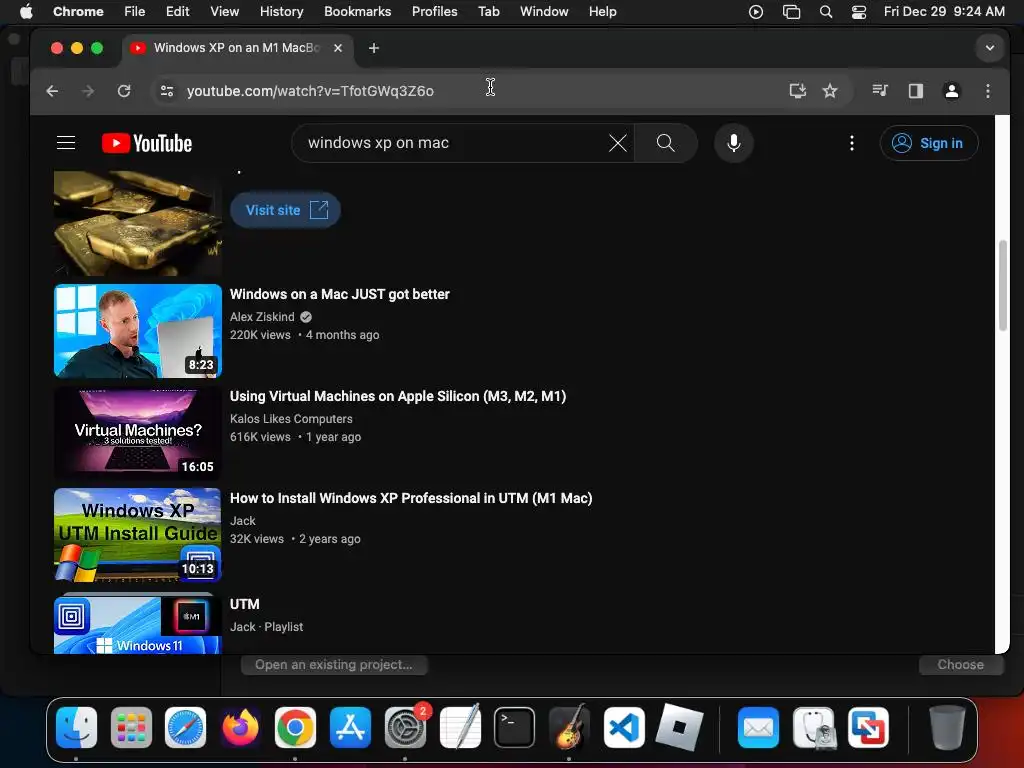Screen dimensions: 1024x768
Task: Open System Settings from the Dock
Action: (x=405, y=727)
